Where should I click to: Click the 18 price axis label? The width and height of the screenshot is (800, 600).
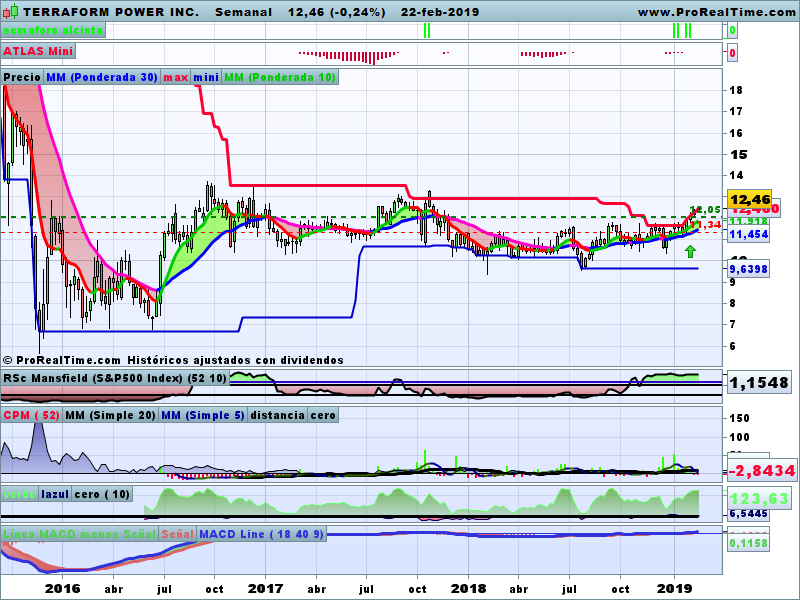[x=736, y=90]
